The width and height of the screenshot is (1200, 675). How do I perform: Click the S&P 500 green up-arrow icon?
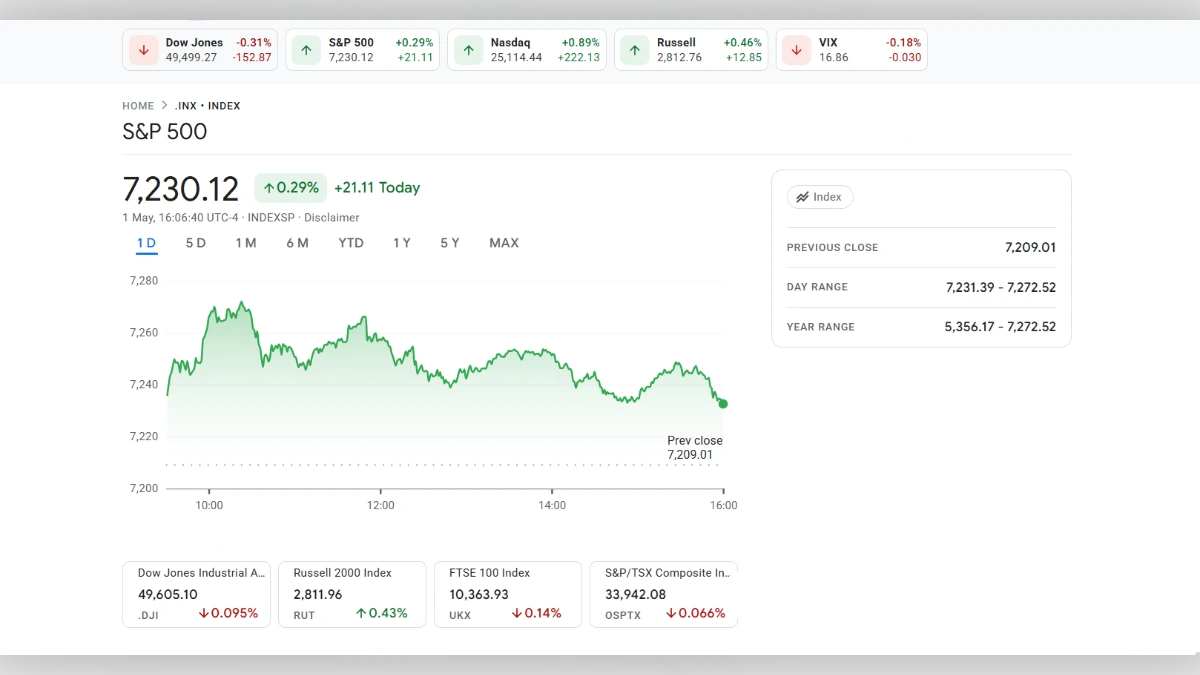pyautogui.click(x=306, y=50)
